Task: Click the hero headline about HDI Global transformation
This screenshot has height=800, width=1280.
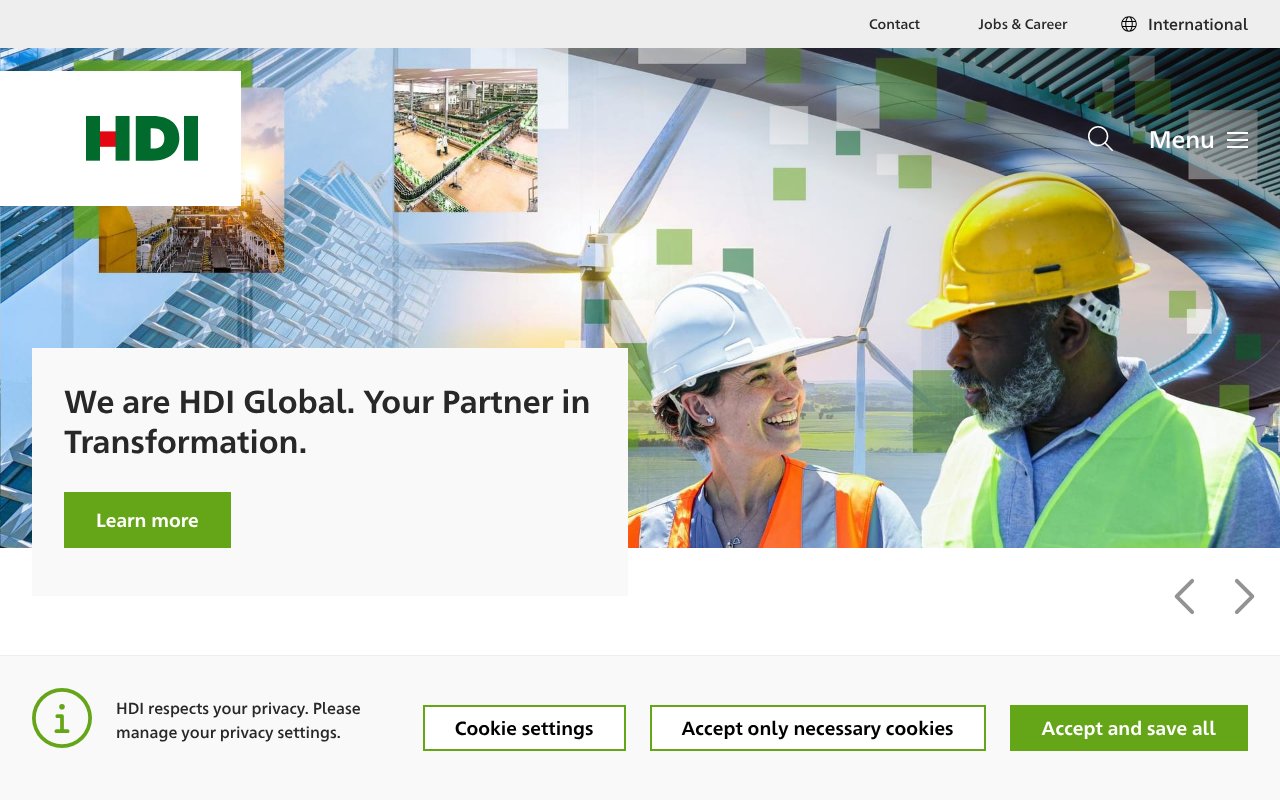Action: (x=326, y=420)
